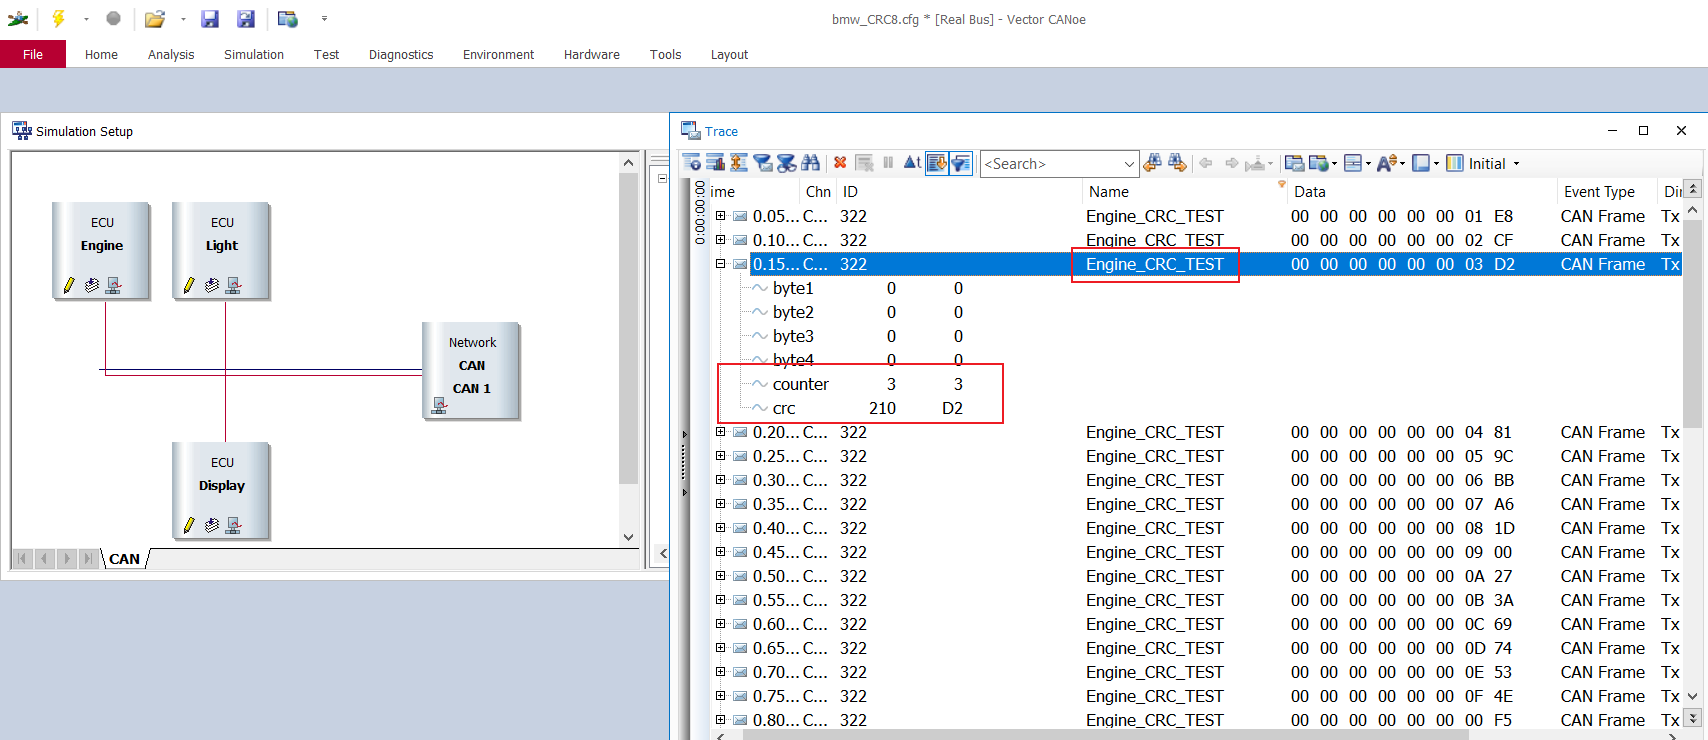Save the configuration with the first floppy-disk icon
The width and height of the screenshot is (1708, 740).
[210, 18]
